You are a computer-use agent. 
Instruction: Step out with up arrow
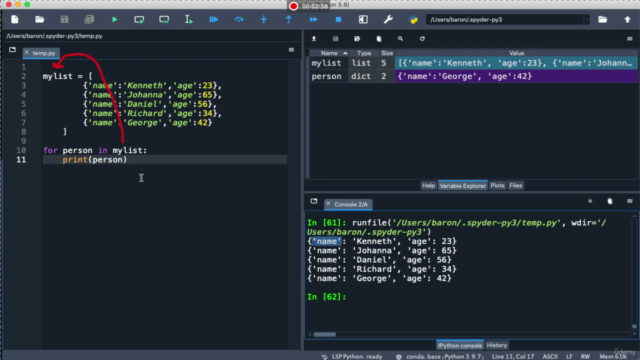[289, 19]
